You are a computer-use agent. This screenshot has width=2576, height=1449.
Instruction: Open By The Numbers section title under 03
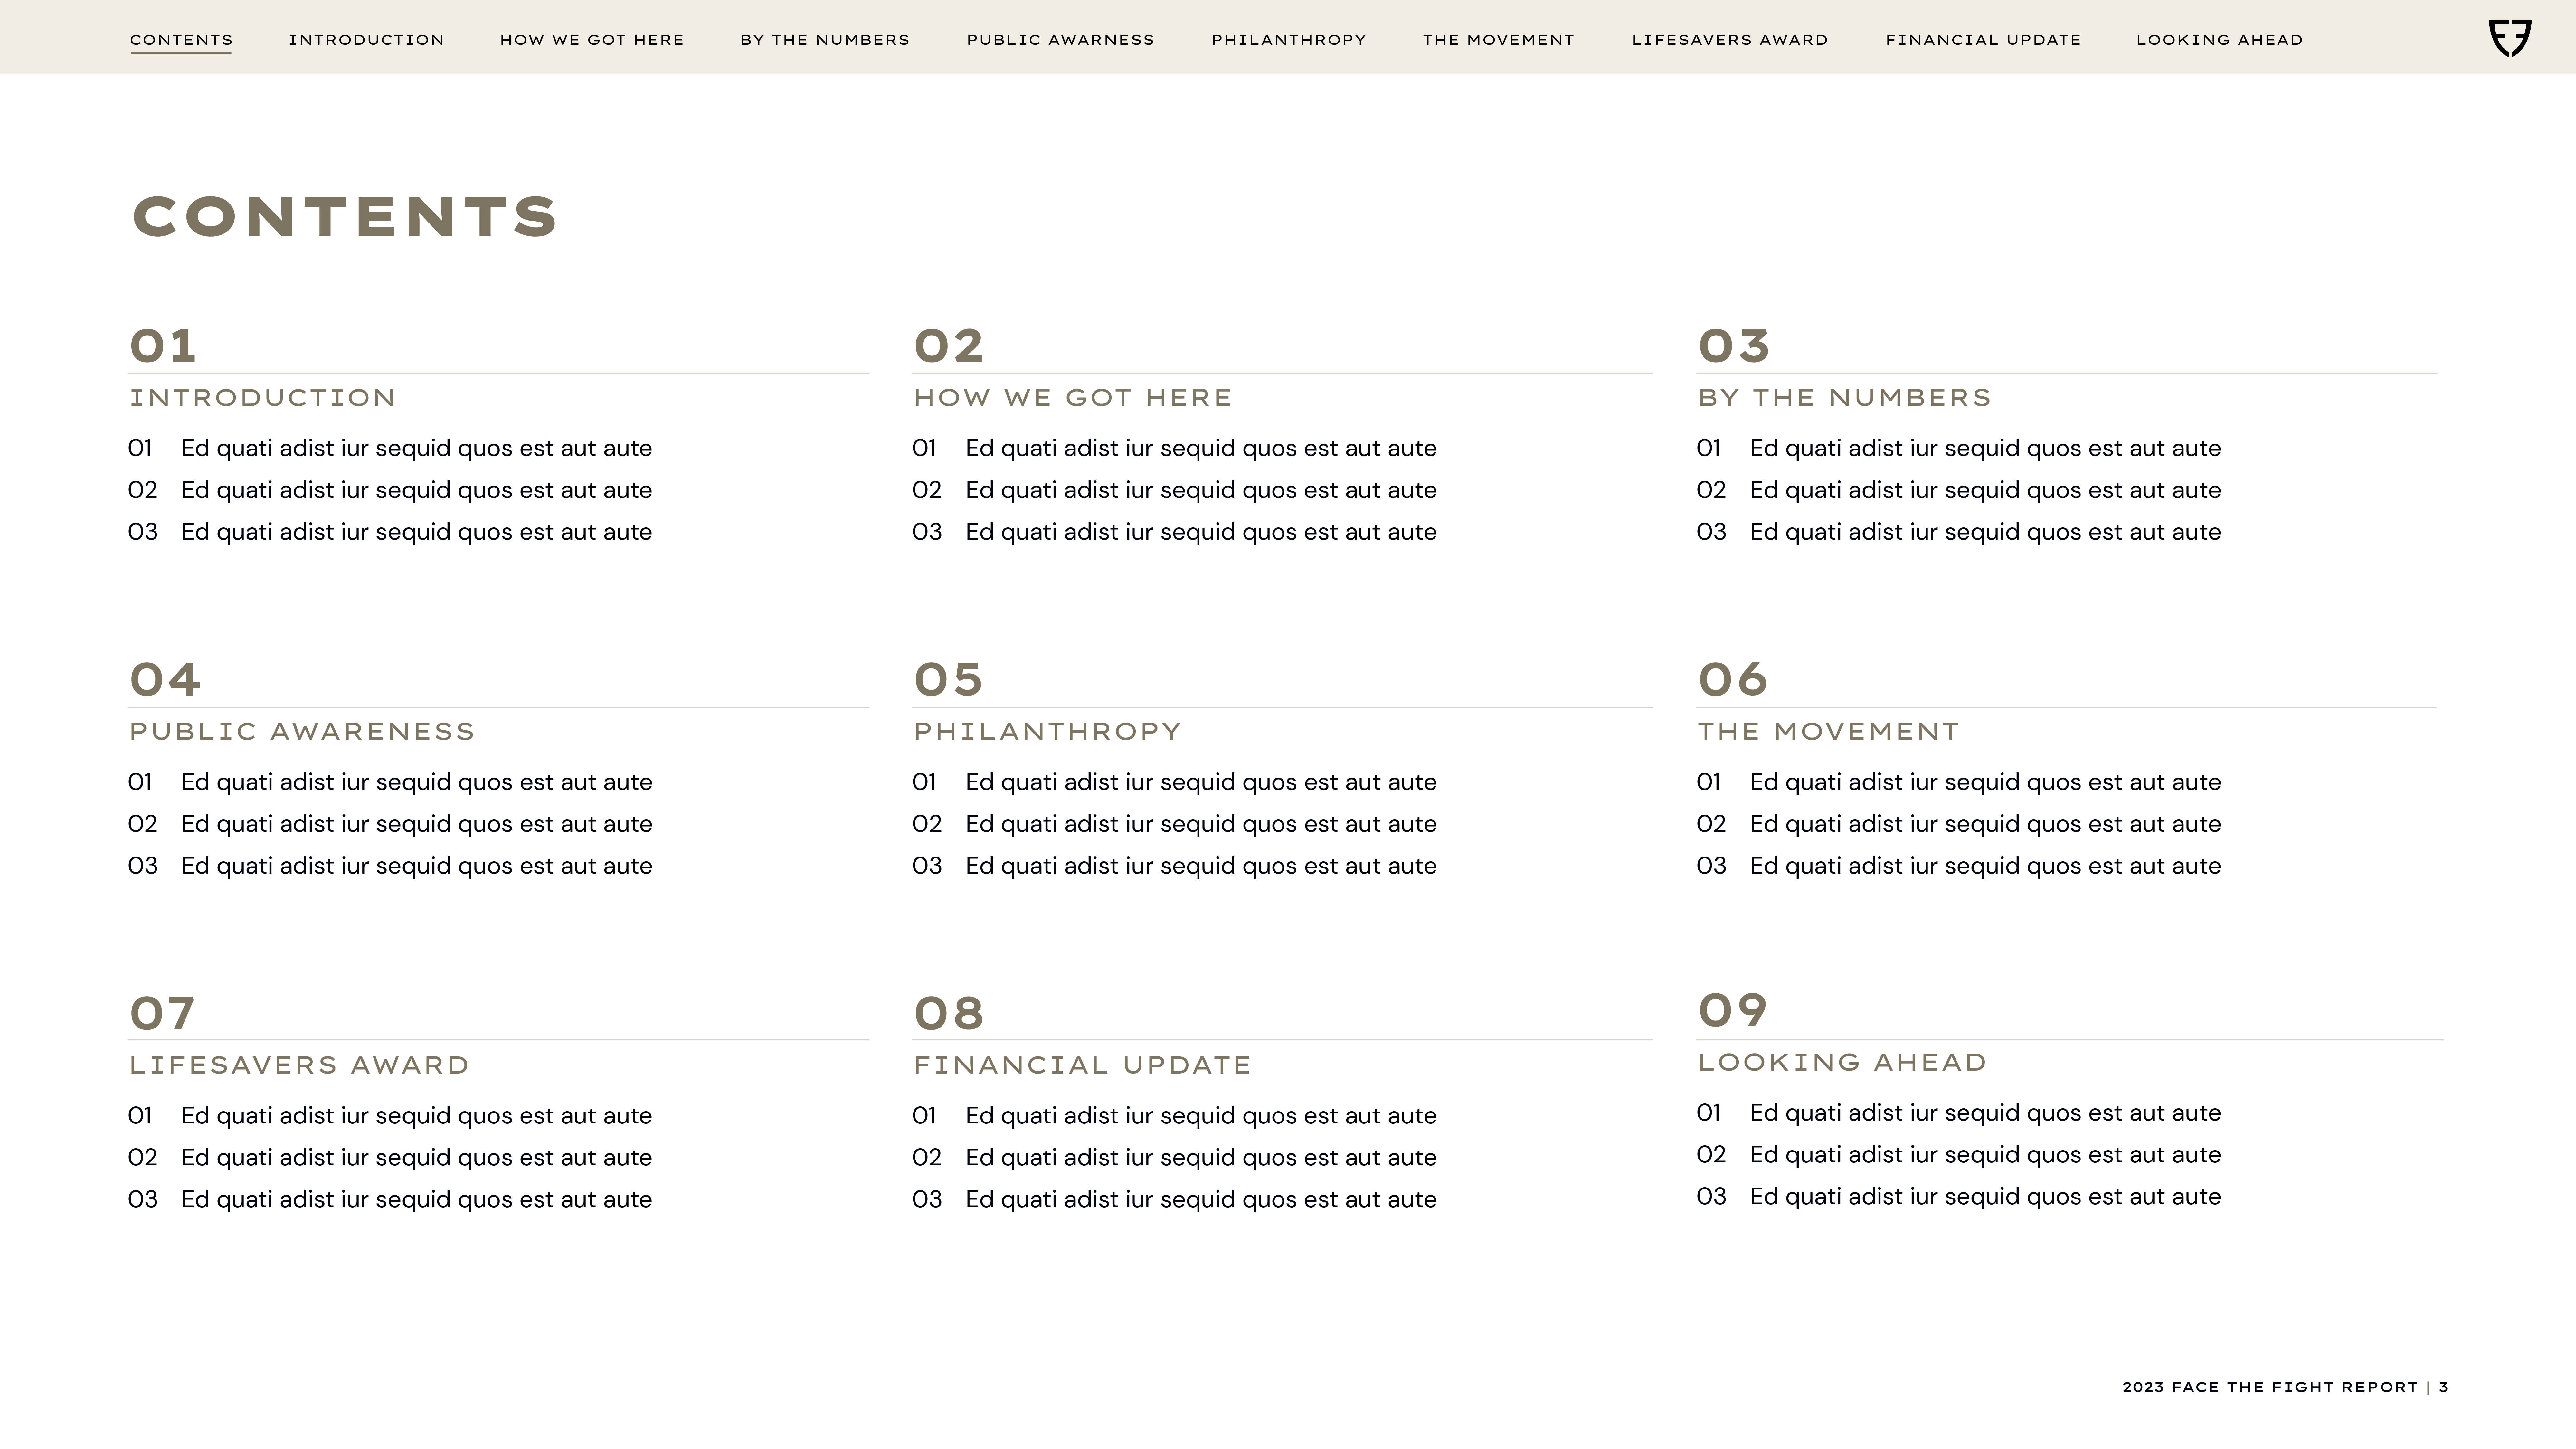[1845, 398]
